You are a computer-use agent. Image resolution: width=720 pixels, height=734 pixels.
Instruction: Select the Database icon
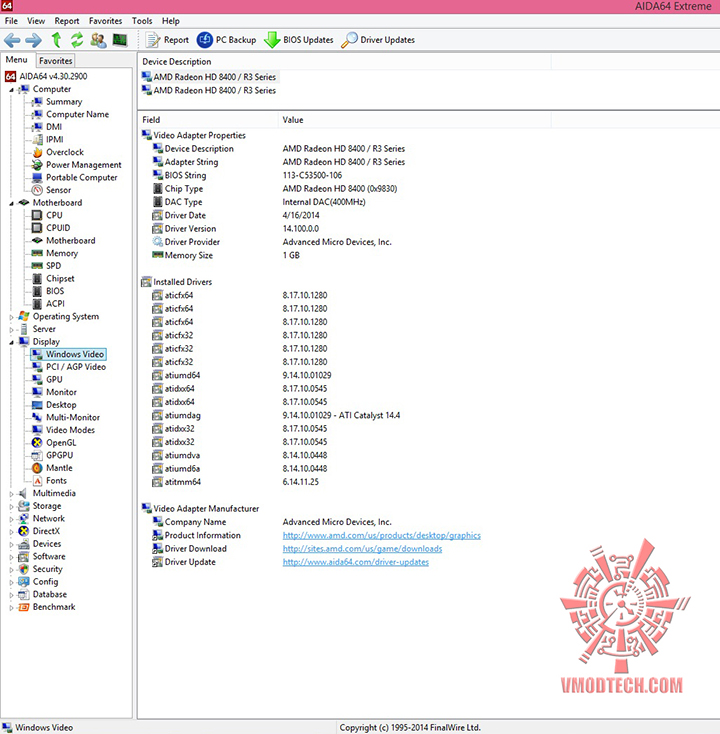coord(24,595)
